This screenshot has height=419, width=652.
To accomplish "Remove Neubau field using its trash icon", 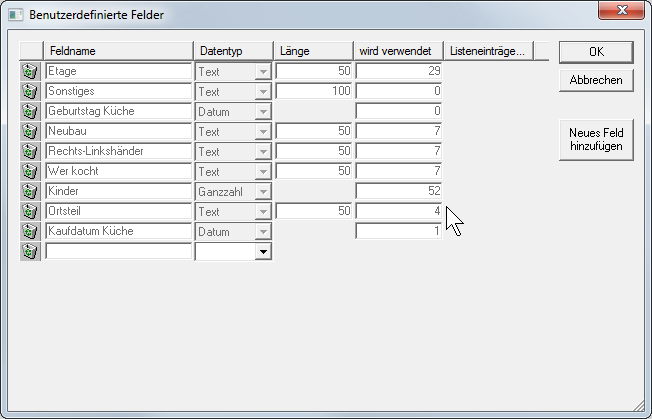I will (30, 132).
